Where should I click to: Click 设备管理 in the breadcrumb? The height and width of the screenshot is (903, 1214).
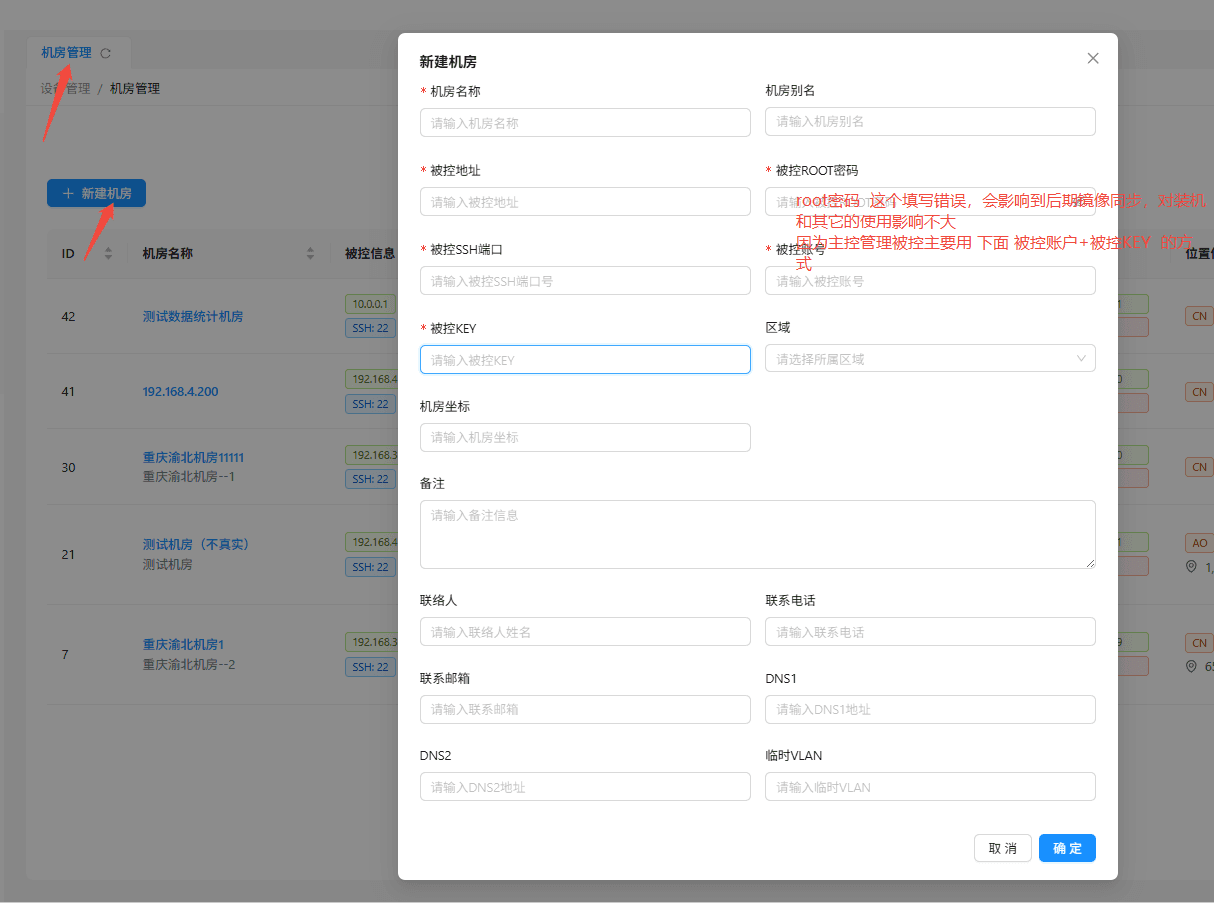pyautogui.click(x=66, y=88)
